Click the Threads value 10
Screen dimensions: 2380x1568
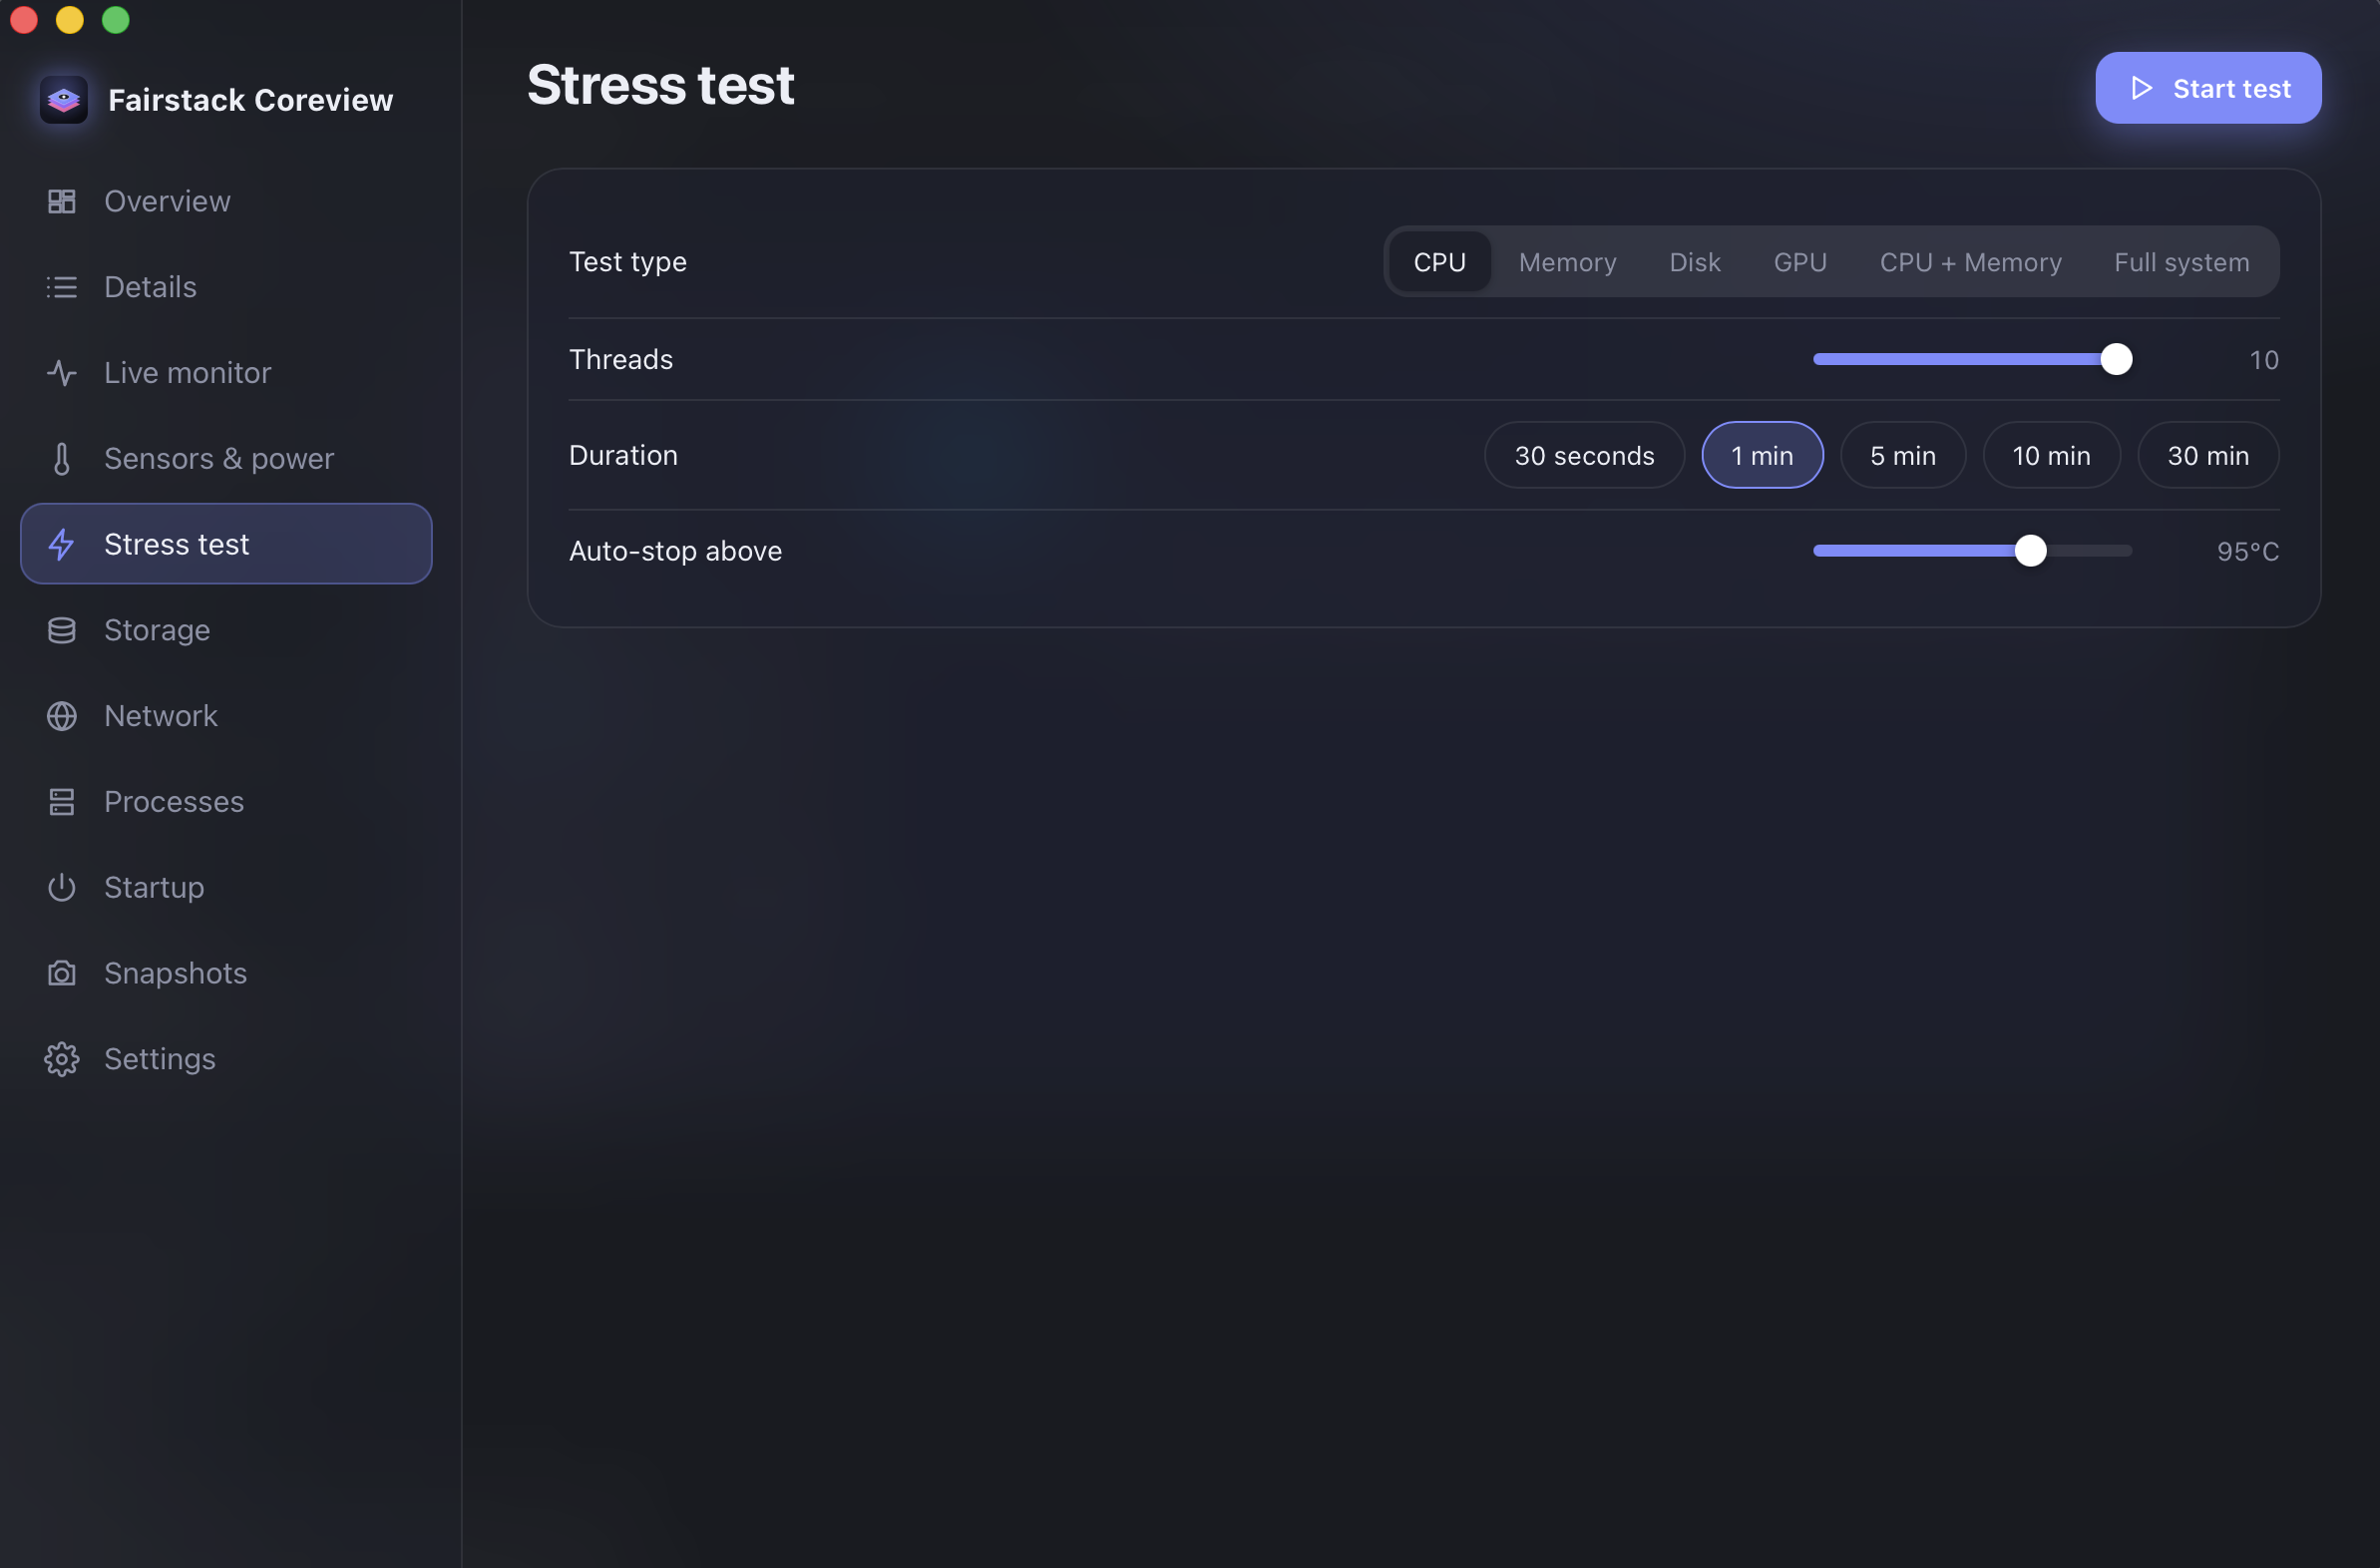2264,360
